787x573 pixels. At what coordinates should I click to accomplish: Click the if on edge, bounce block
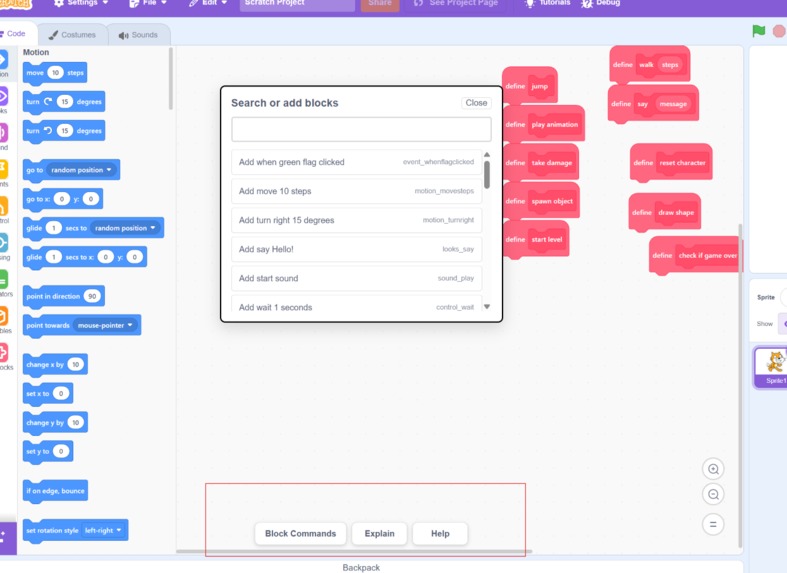(x=55, y=491)
